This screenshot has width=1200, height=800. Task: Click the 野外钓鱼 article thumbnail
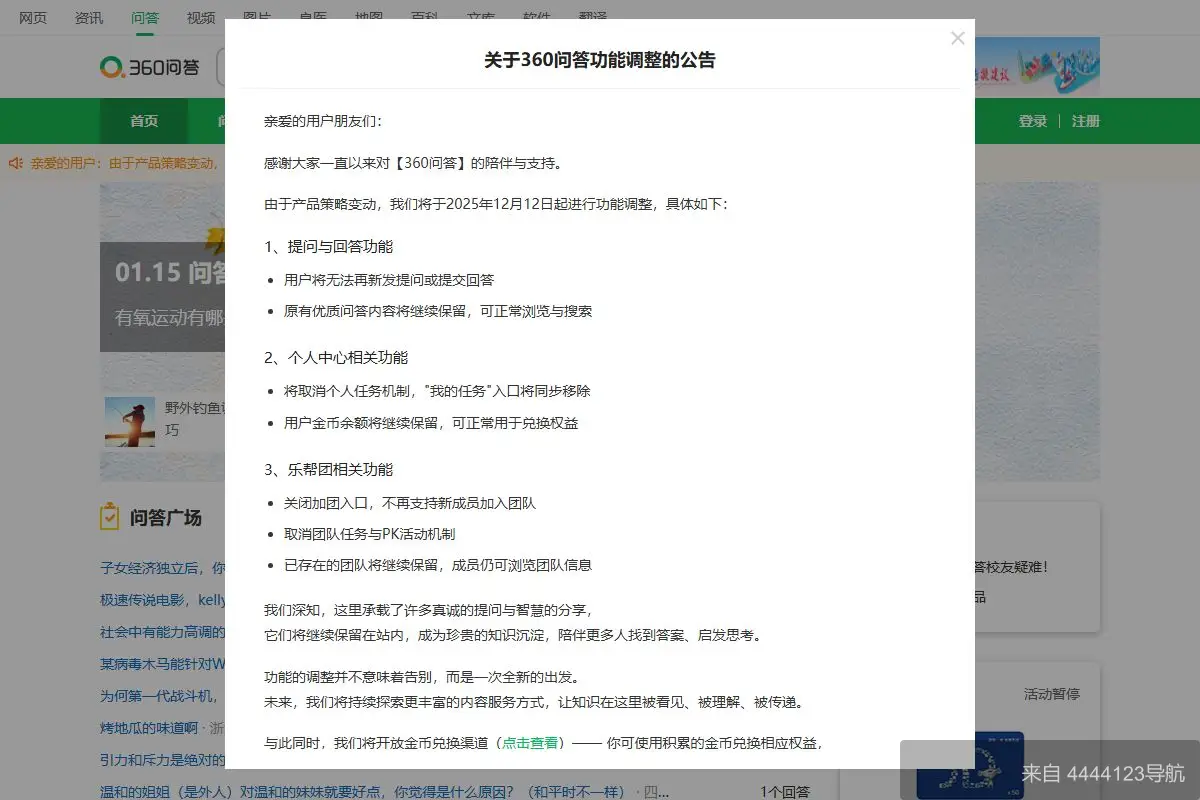click(x=130, y=420)
